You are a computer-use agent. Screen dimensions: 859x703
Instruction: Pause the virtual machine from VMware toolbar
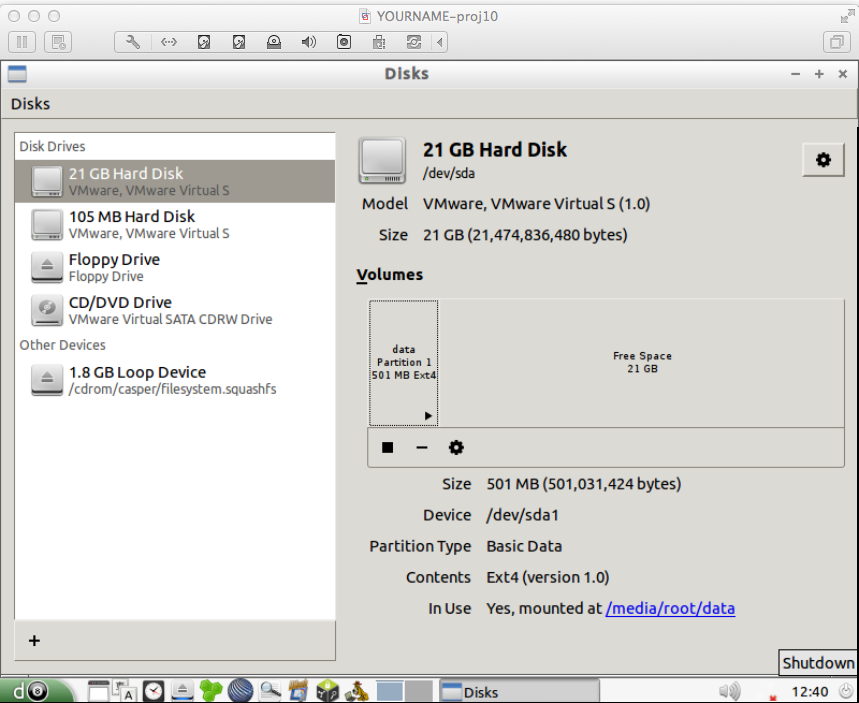click(22, 42)
